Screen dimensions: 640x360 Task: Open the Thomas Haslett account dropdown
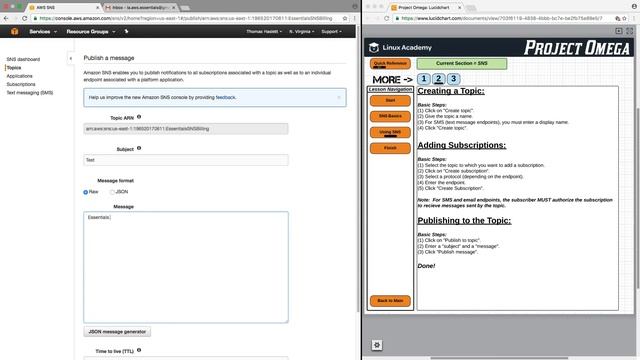tap(264, 31)
